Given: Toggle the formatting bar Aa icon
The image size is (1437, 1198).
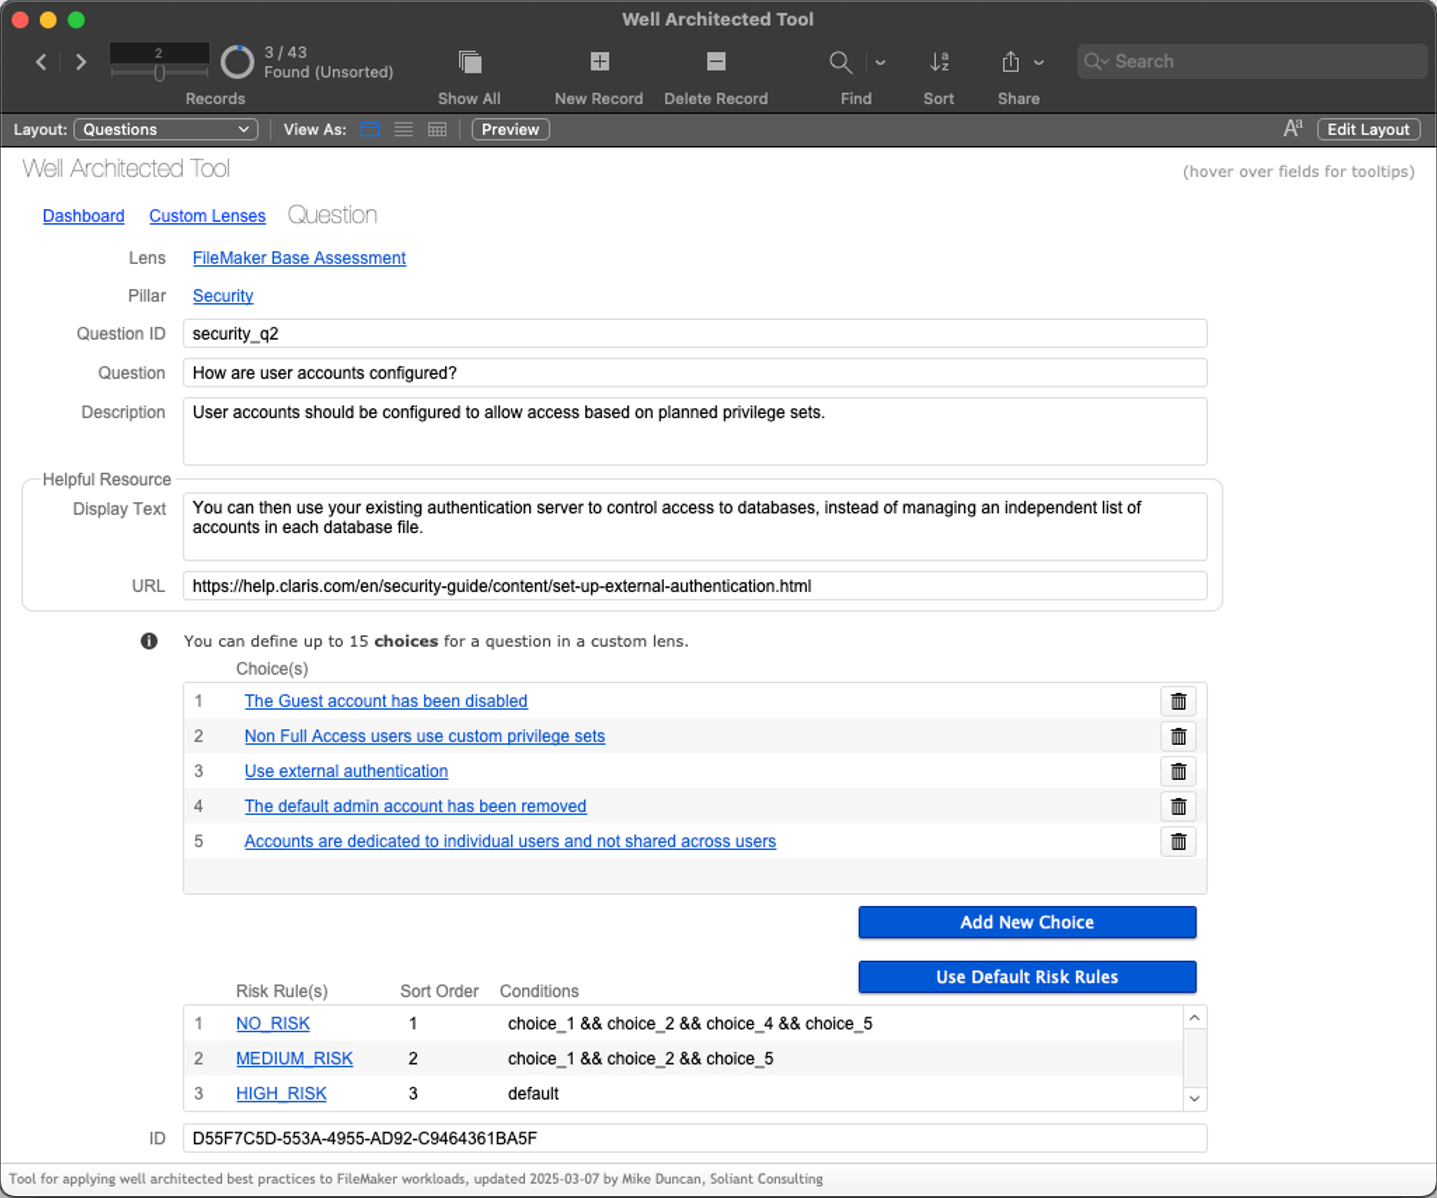Looking at the screenshot, I should tap(1293, 128).
